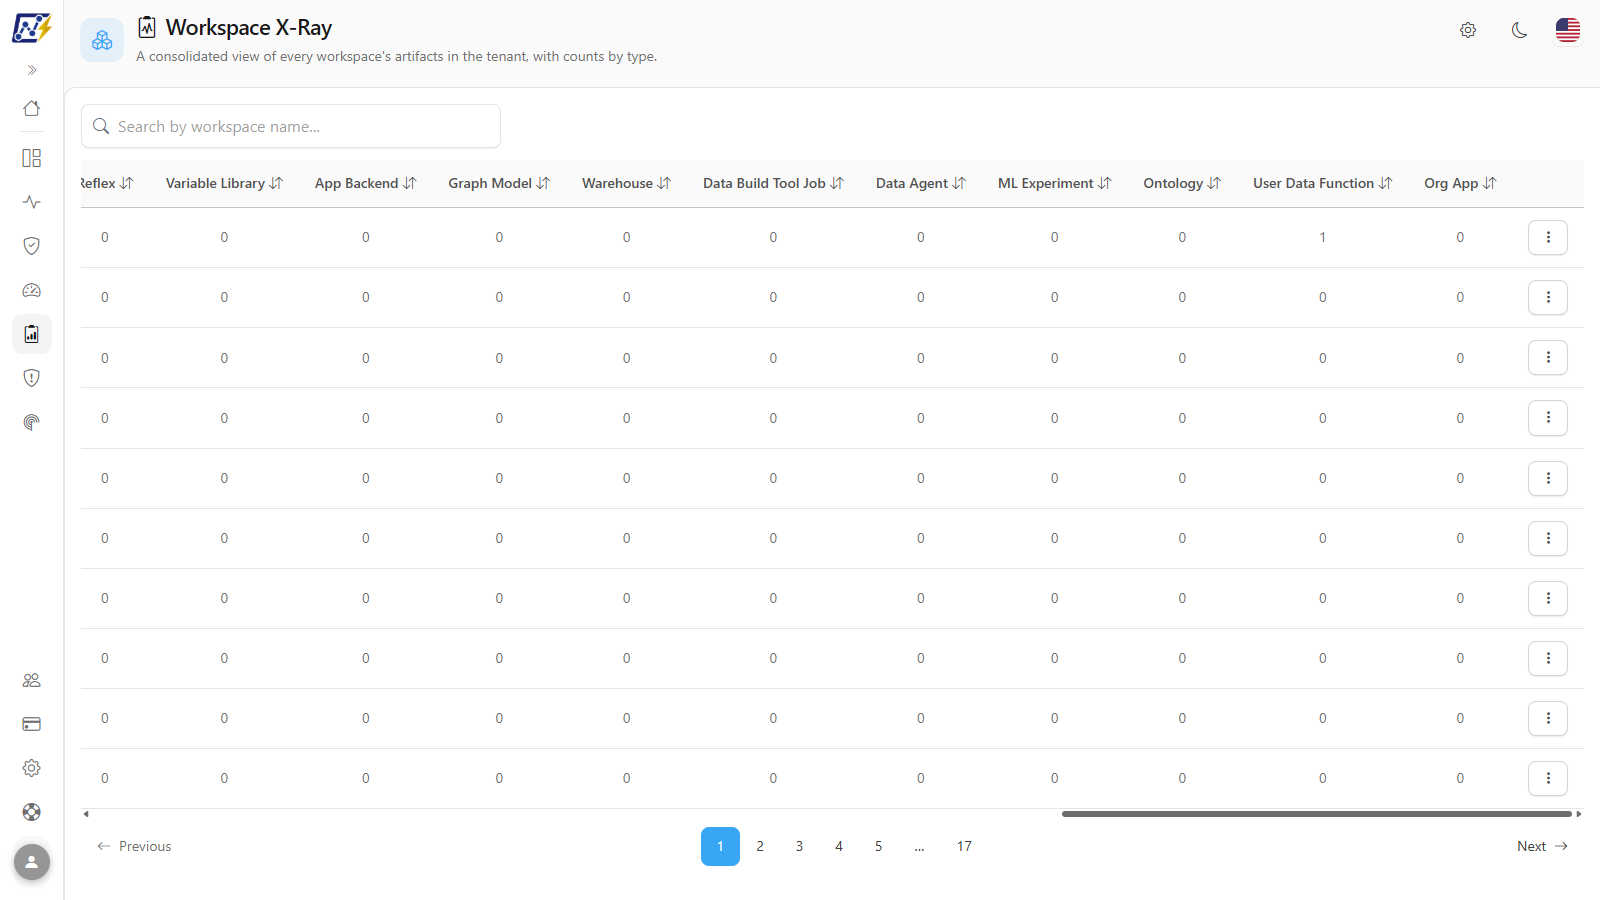Open the support lifebuoy icon in the sidebar

click(x=32, y=812)
